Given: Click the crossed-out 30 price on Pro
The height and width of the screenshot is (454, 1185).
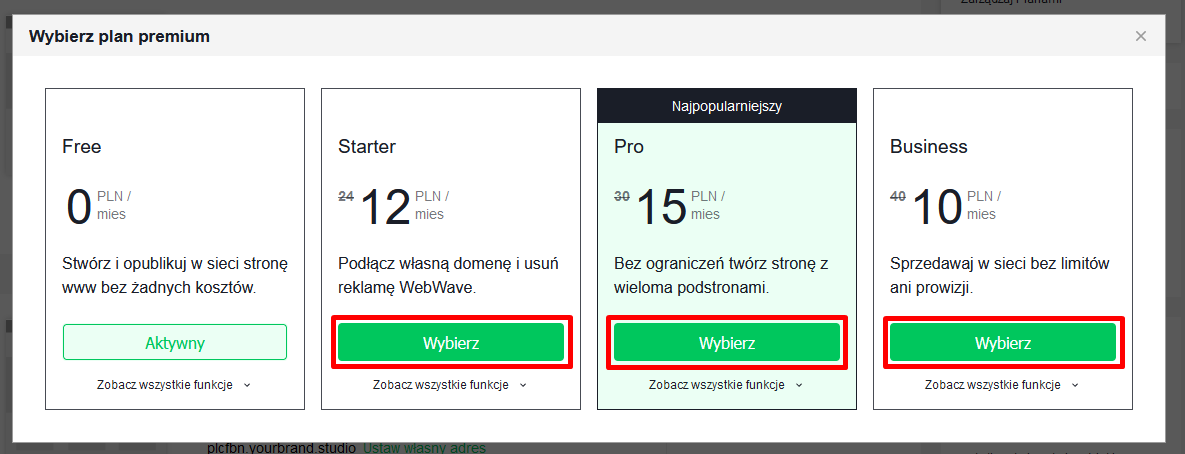Looking at the screenshot, I should point(621,197).
